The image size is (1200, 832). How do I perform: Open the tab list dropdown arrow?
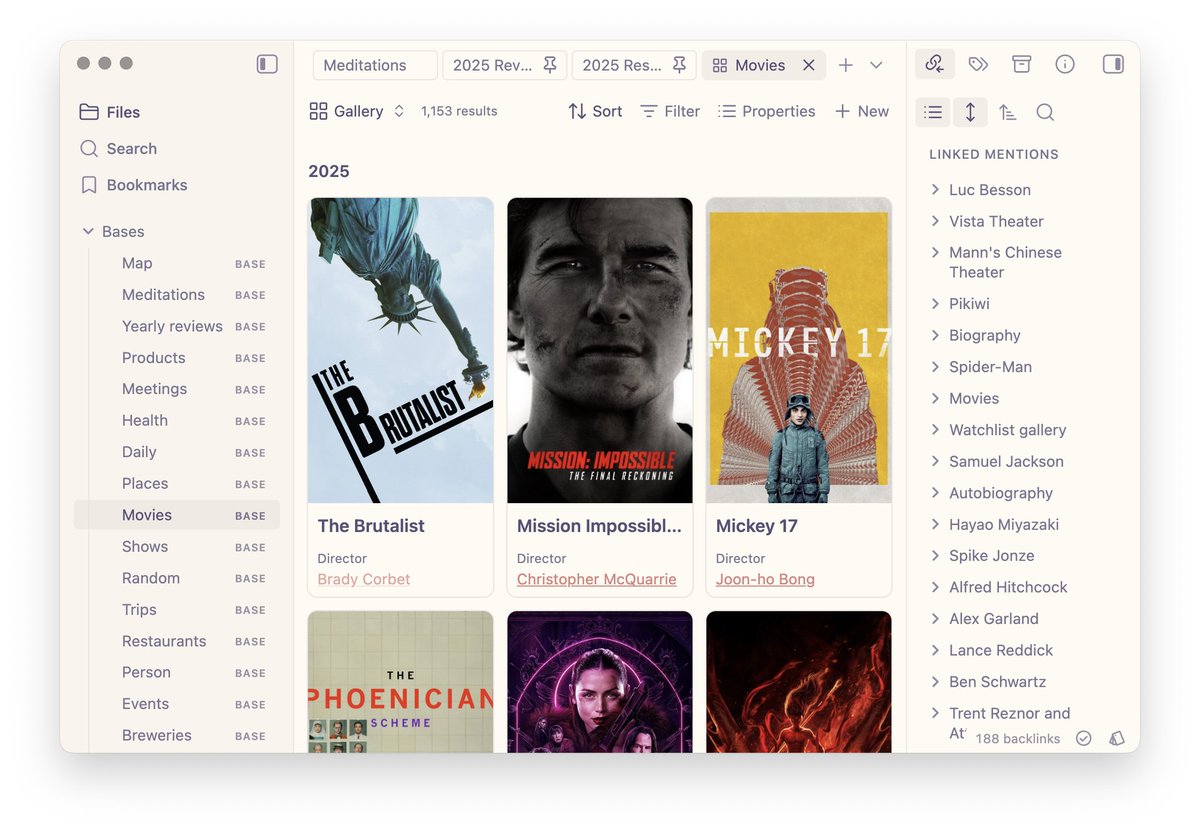tap(876, 65)
